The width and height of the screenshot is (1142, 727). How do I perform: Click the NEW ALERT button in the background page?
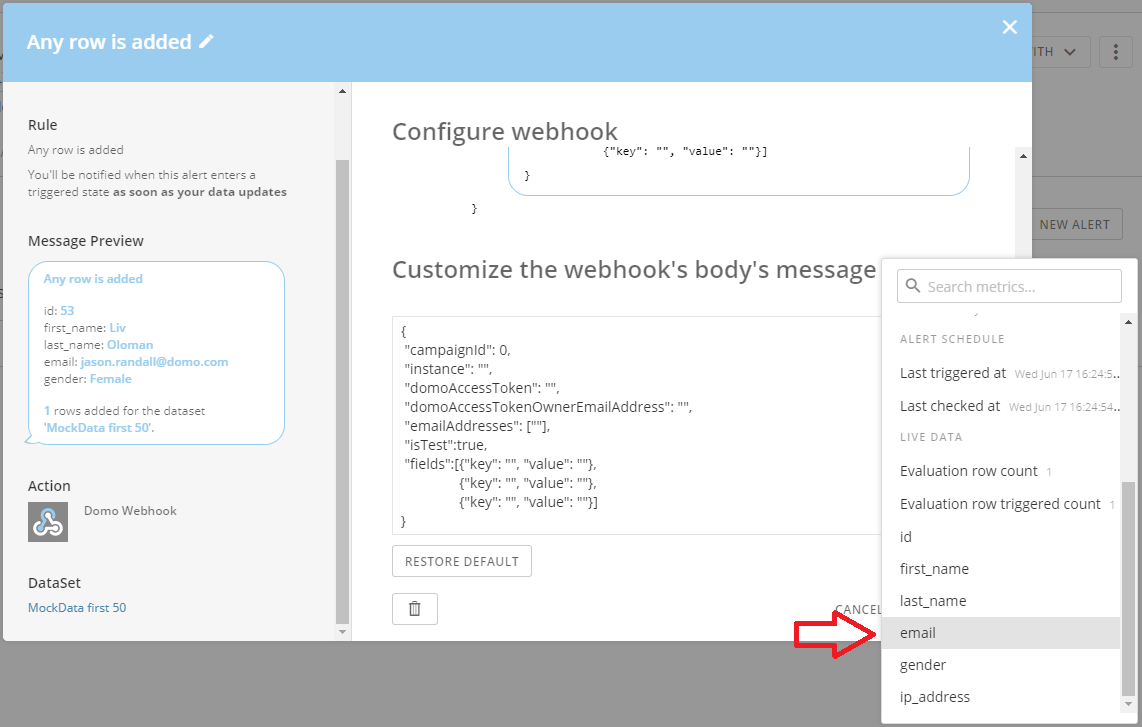(x=1074, y=224)
